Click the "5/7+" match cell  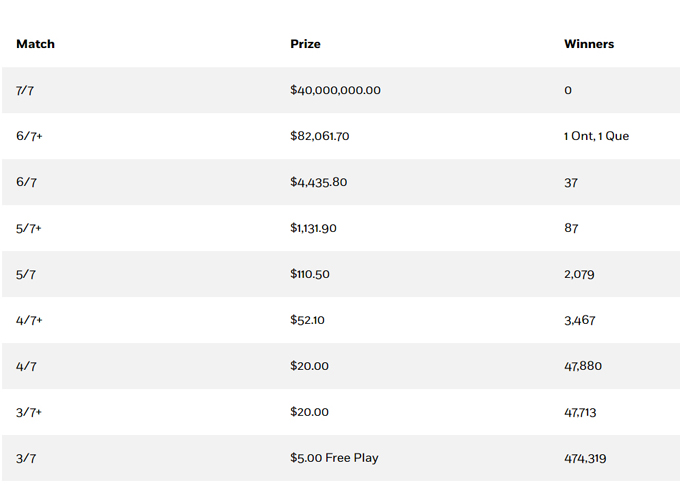[29, 229]
